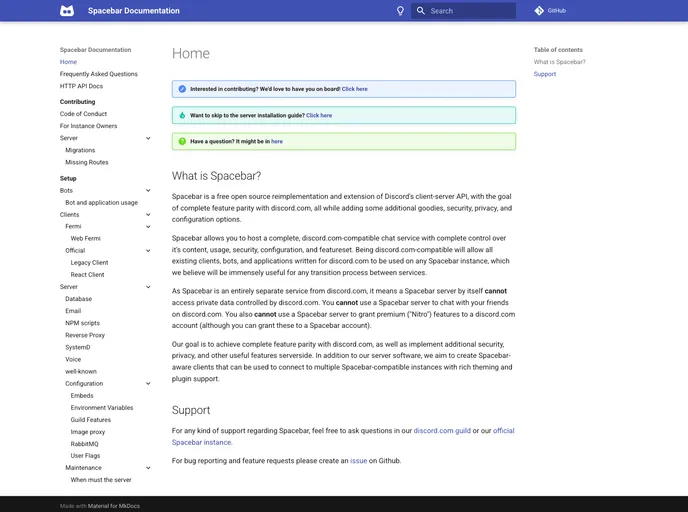The image size is (688, 512).
Task: Jump to Support in table of contents
Action: (x=545, y=74)
